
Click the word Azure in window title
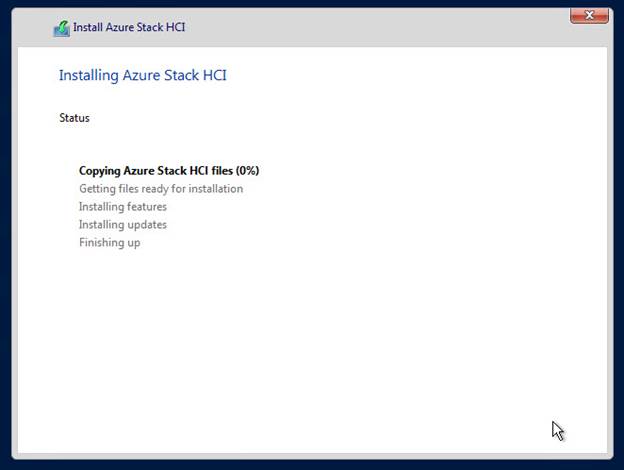click(119, 27)
